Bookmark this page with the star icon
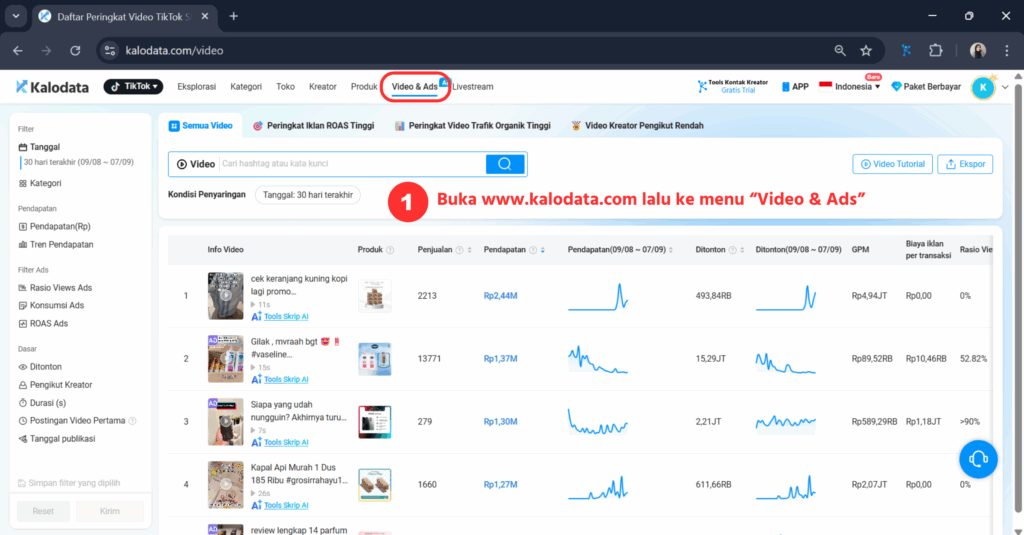This screenshot has width=1024, height=535. click(x=866, y=50)
